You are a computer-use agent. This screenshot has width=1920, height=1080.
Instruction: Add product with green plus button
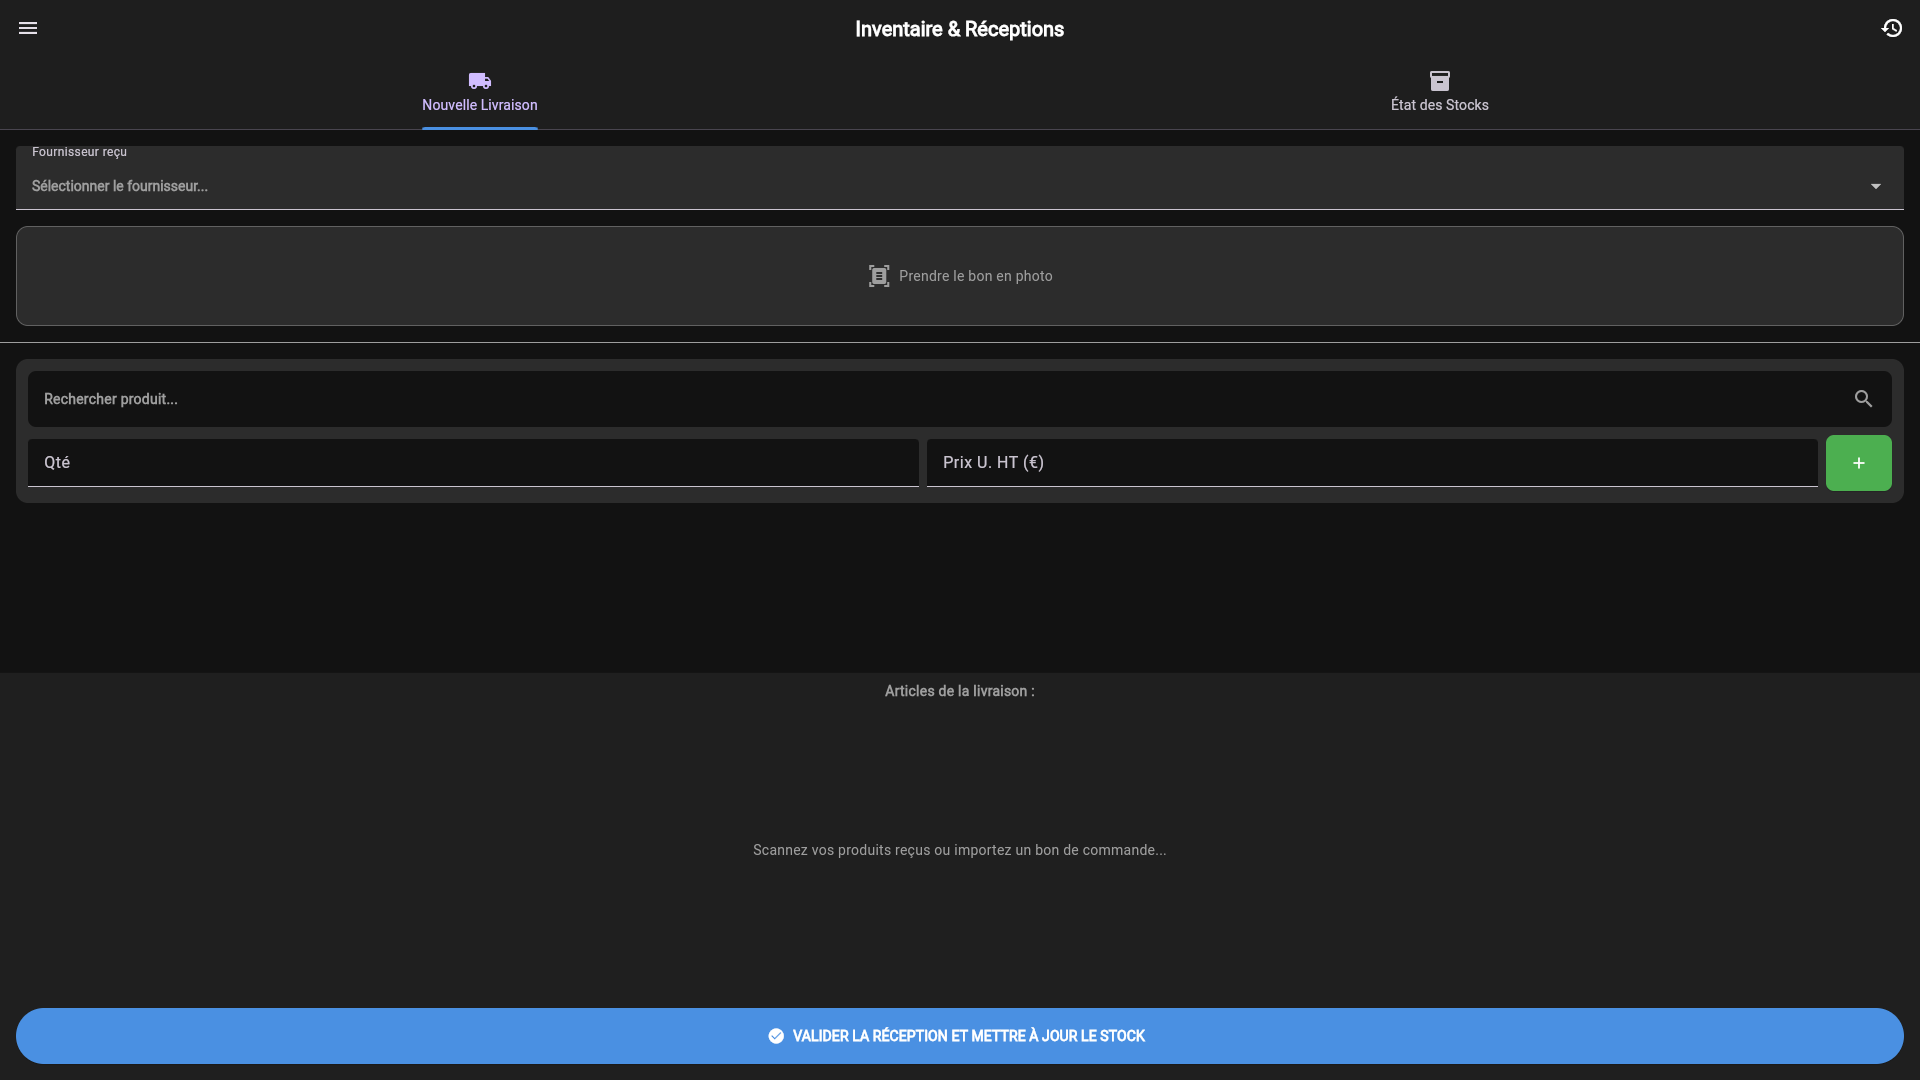click(x=1859, y=463)
